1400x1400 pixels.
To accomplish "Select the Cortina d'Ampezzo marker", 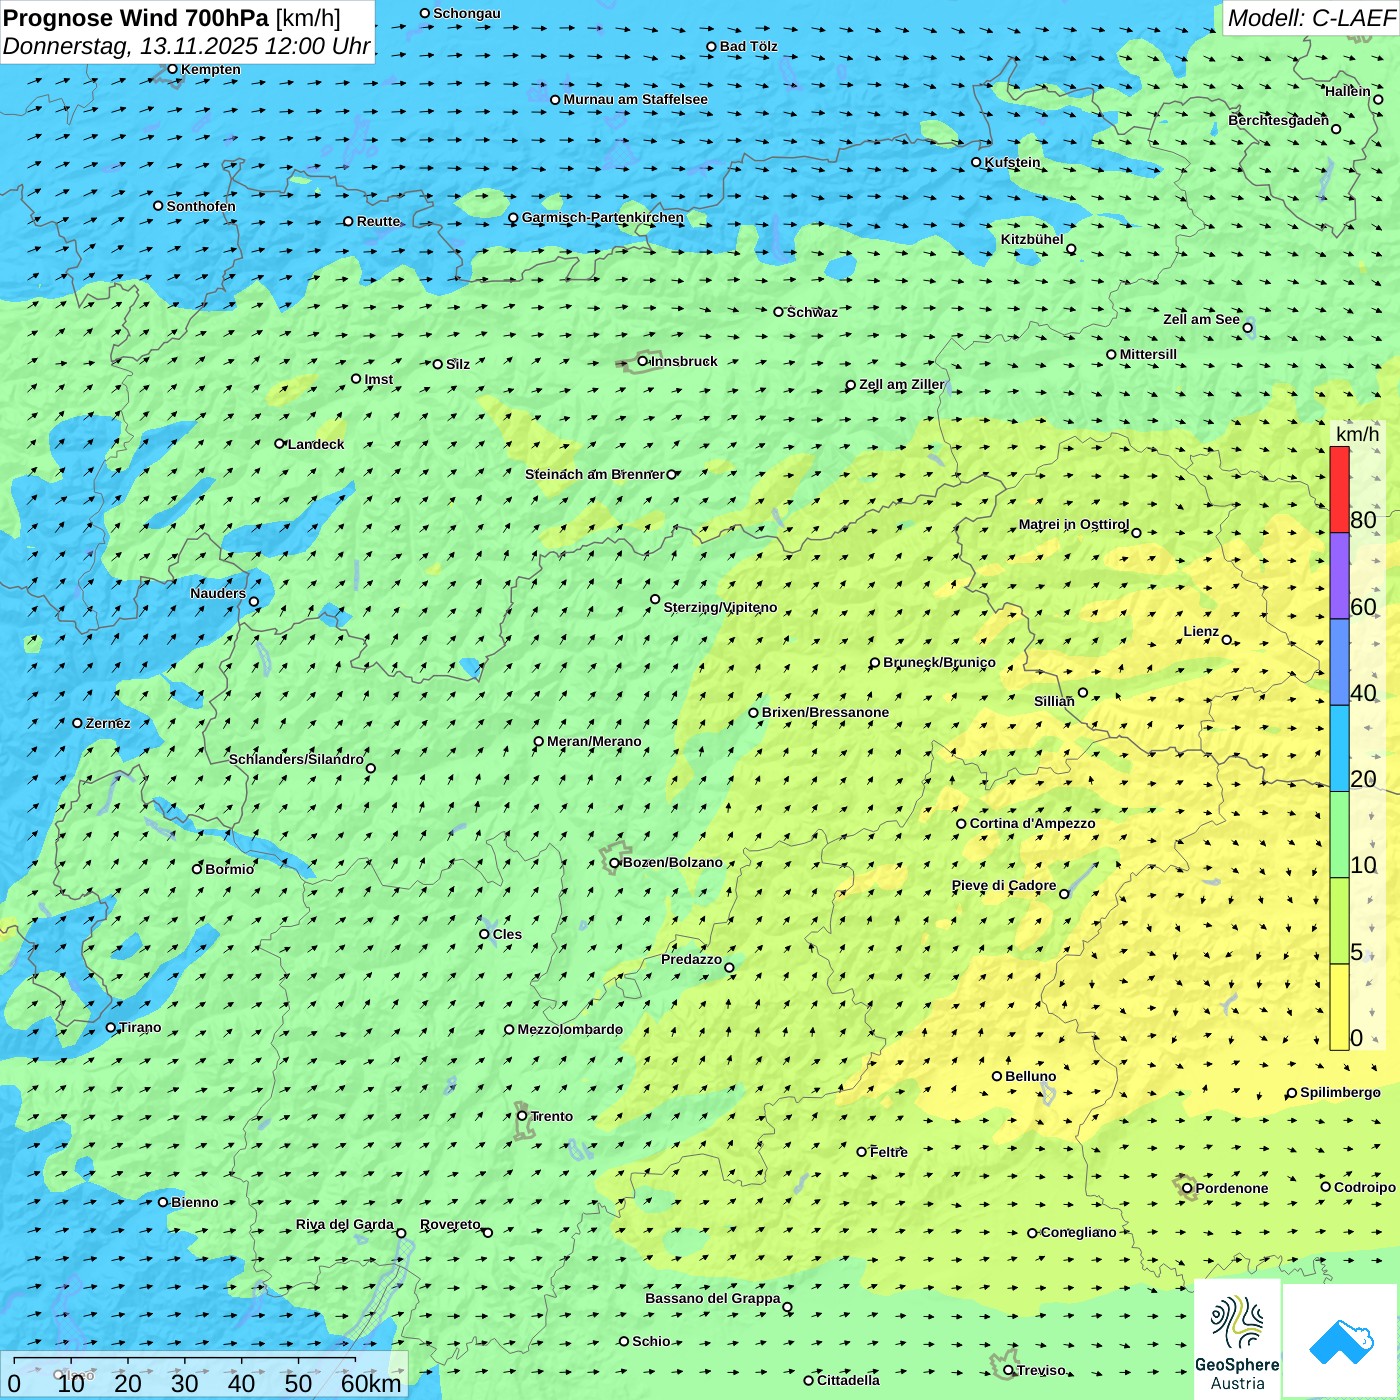I will click(x=962, y=824).
